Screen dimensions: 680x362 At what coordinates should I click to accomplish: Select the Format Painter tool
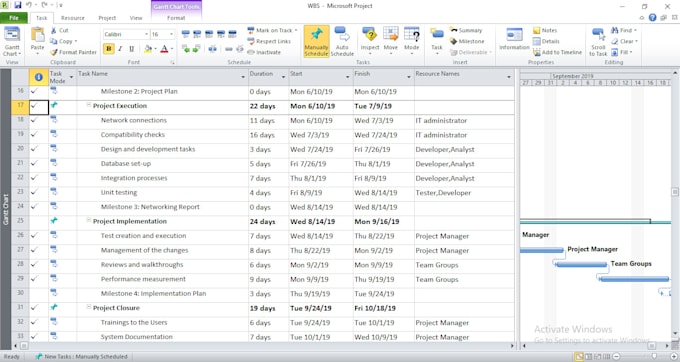(x=73, y=52)
